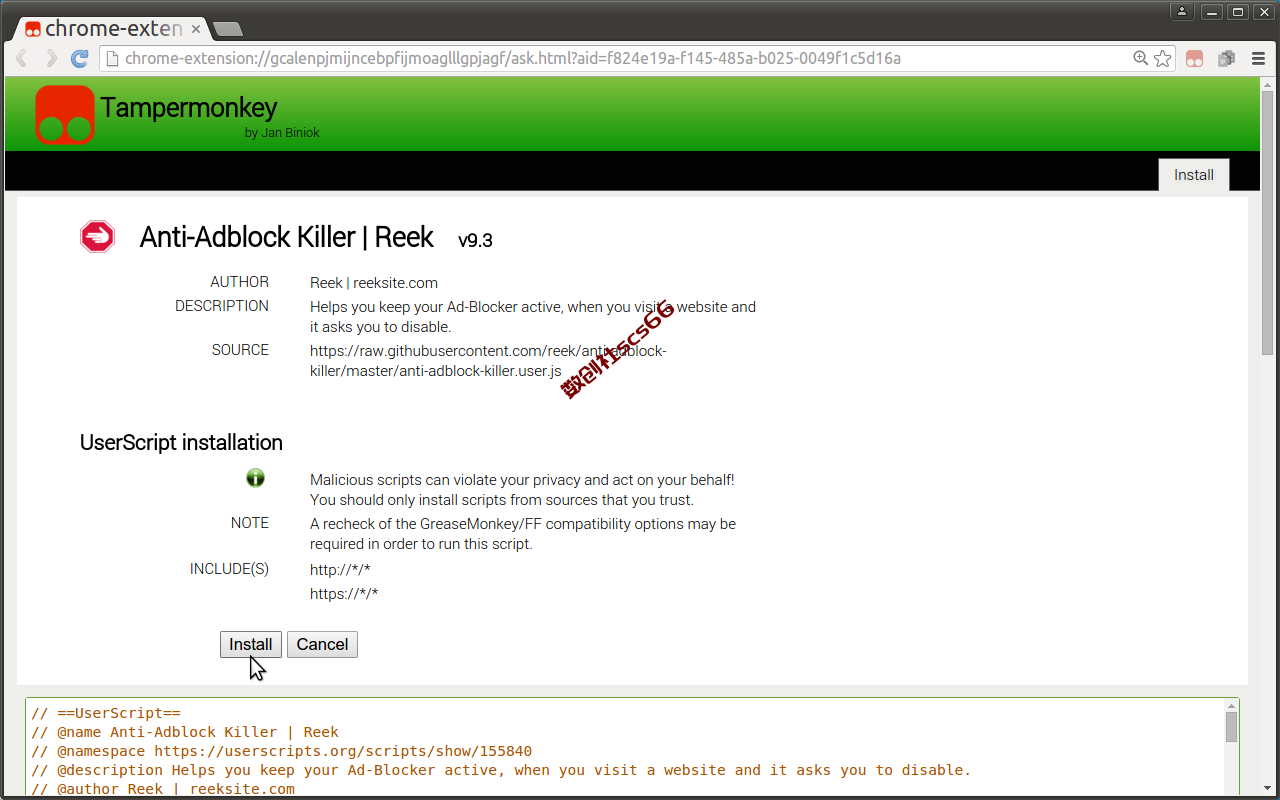Click the '// ==UserScript==' line in code
Viewport: 1280px width, 800px height.
(105, 713)
